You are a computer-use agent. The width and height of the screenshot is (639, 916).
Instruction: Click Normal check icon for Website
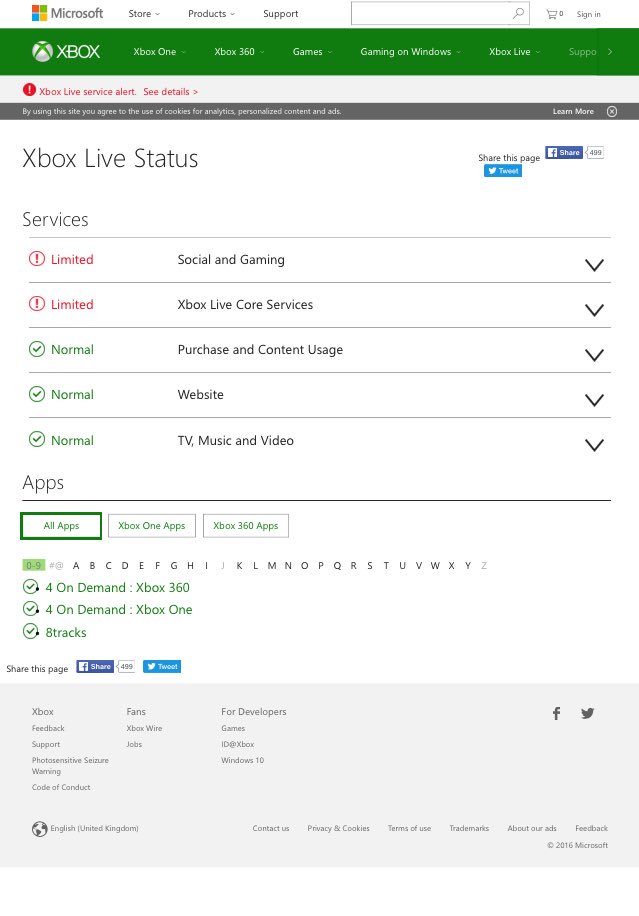[x=37, y=394]
